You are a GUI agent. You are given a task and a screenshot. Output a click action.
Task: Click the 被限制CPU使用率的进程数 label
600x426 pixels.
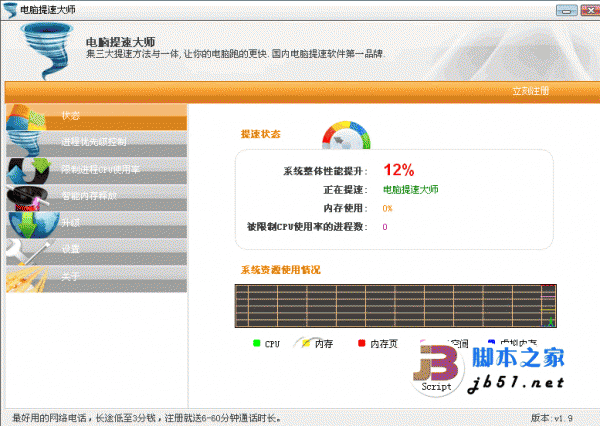[x=307, y=227]
